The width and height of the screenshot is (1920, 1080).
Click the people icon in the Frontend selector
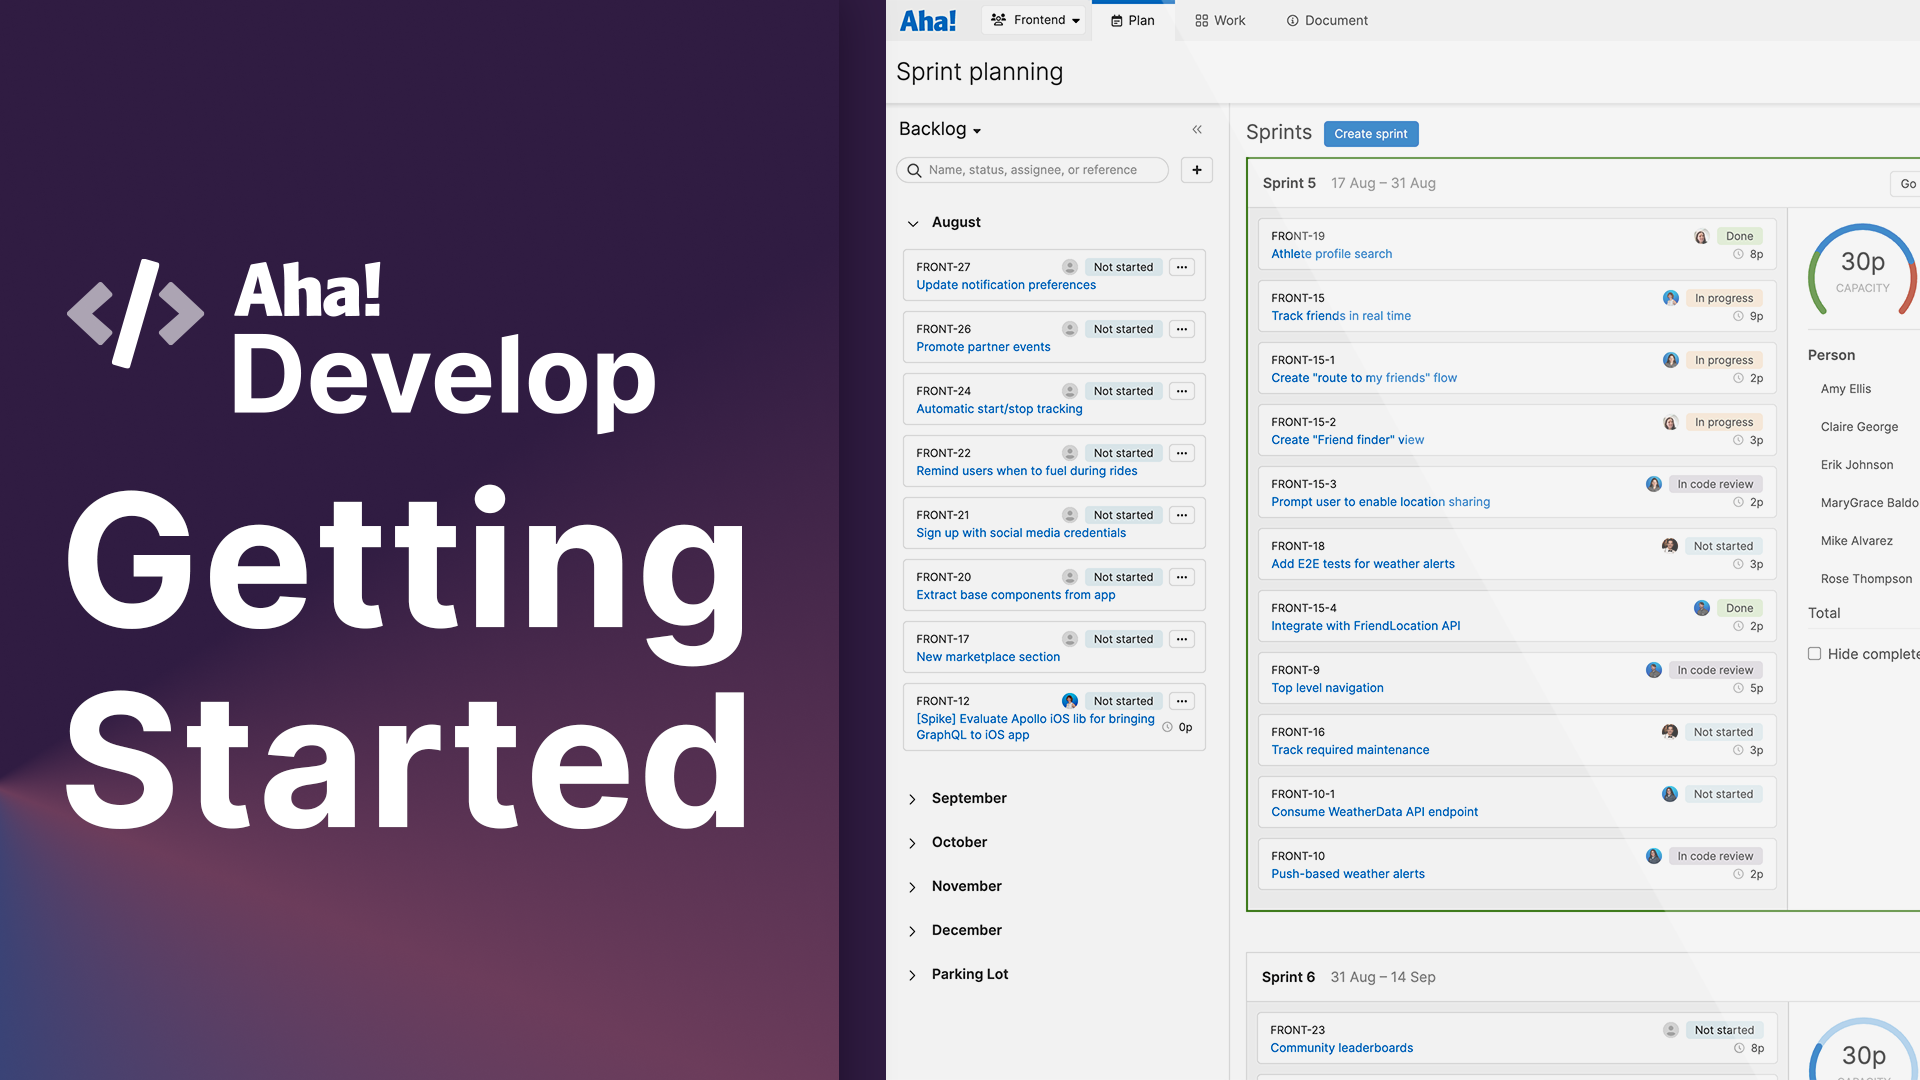point(997,19)
